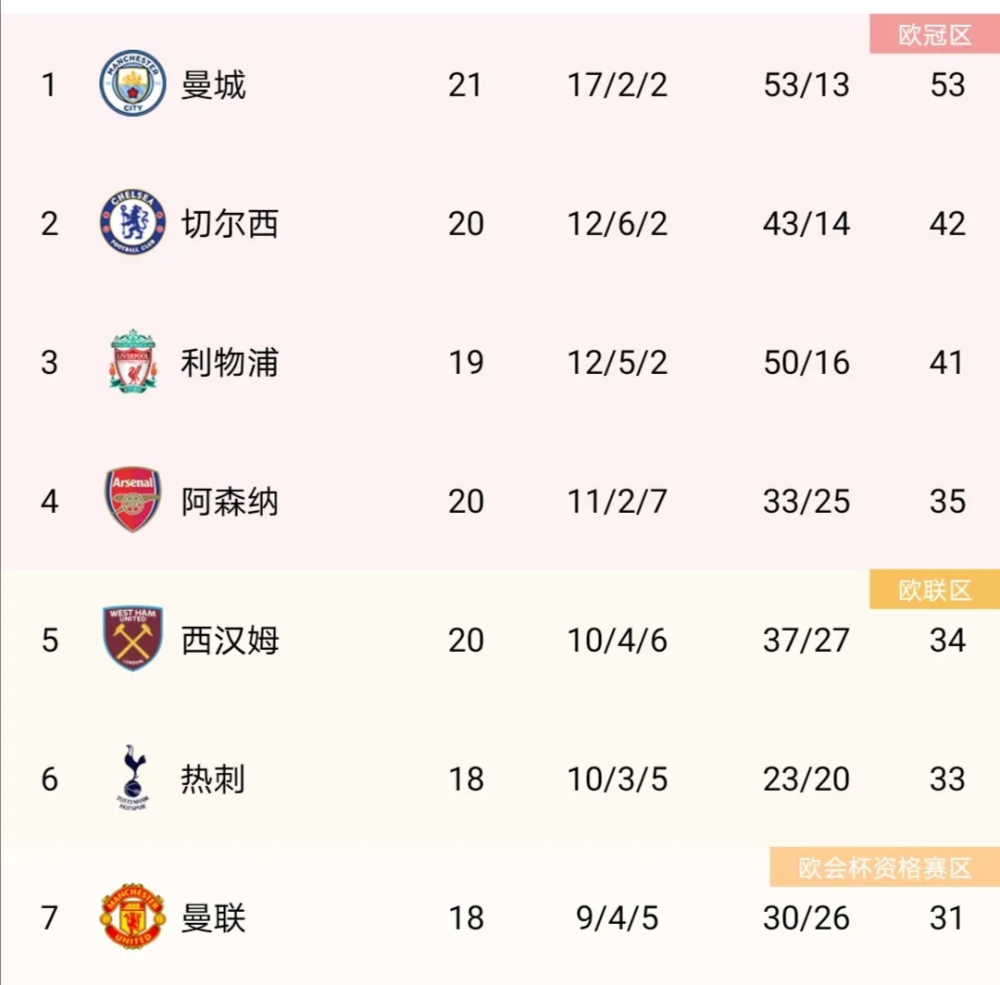1000x985 pixels.
Task: Click the Manchester United crest
Action: click(133, 916)
